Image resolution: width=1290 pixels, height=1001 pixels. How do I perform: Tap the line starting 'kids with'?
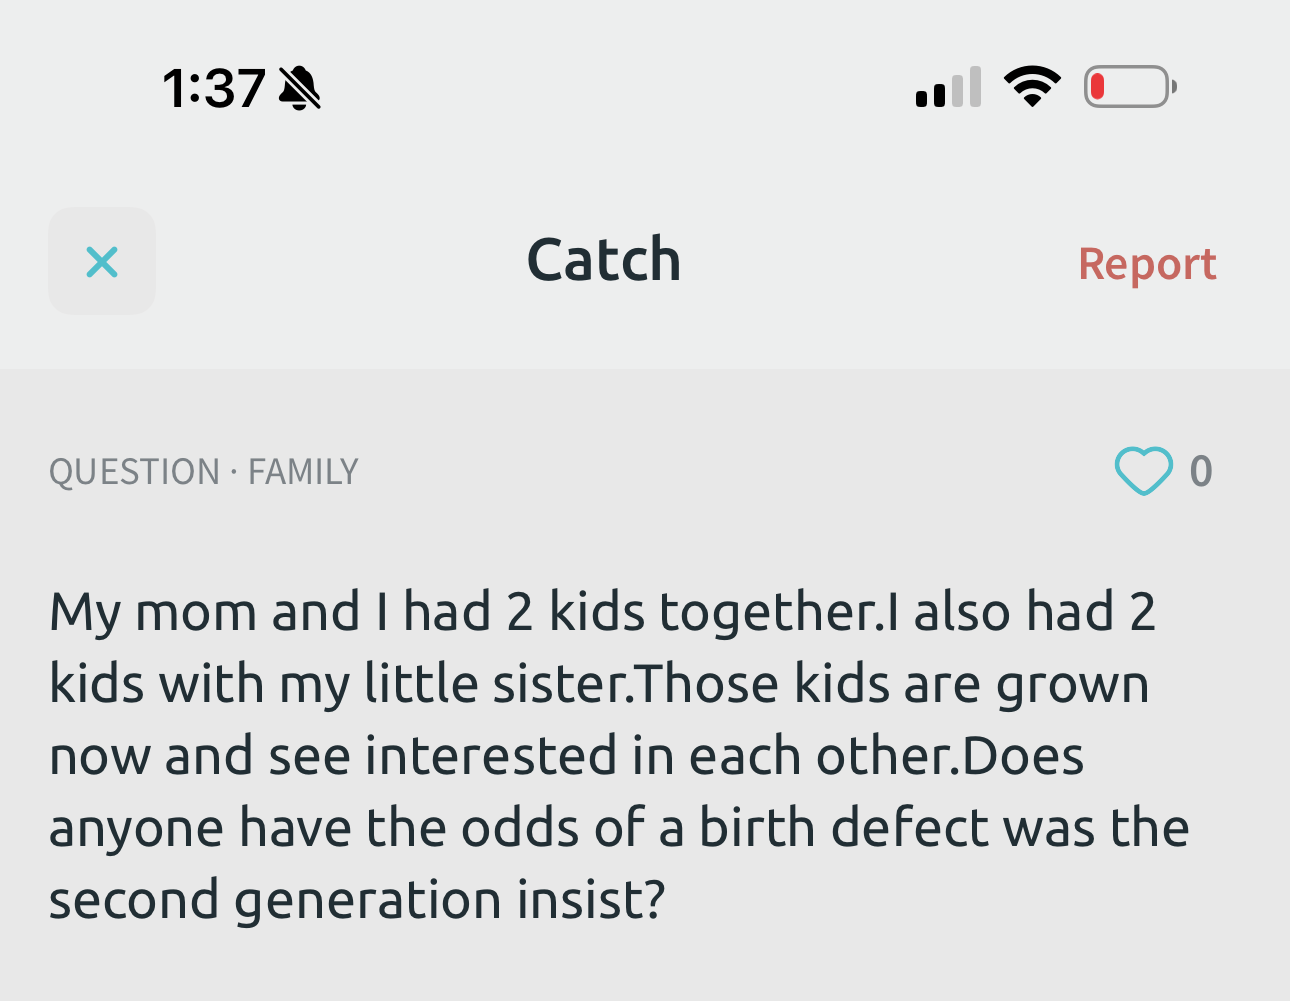point(598,684)
